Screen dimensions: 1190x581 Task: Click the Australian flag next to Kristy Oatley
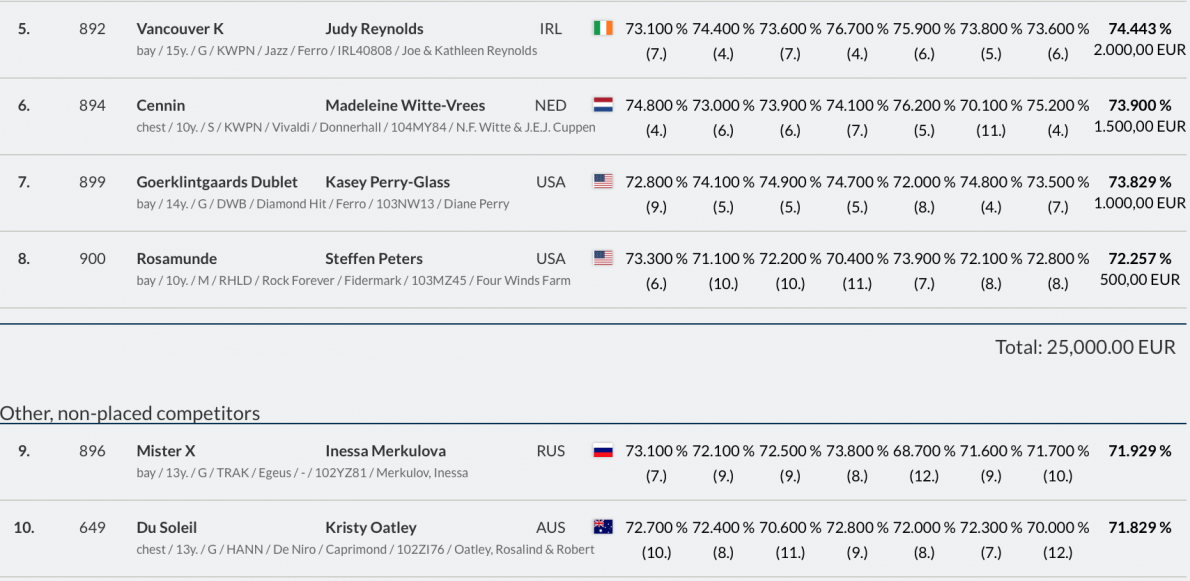(x=603, y=527)
